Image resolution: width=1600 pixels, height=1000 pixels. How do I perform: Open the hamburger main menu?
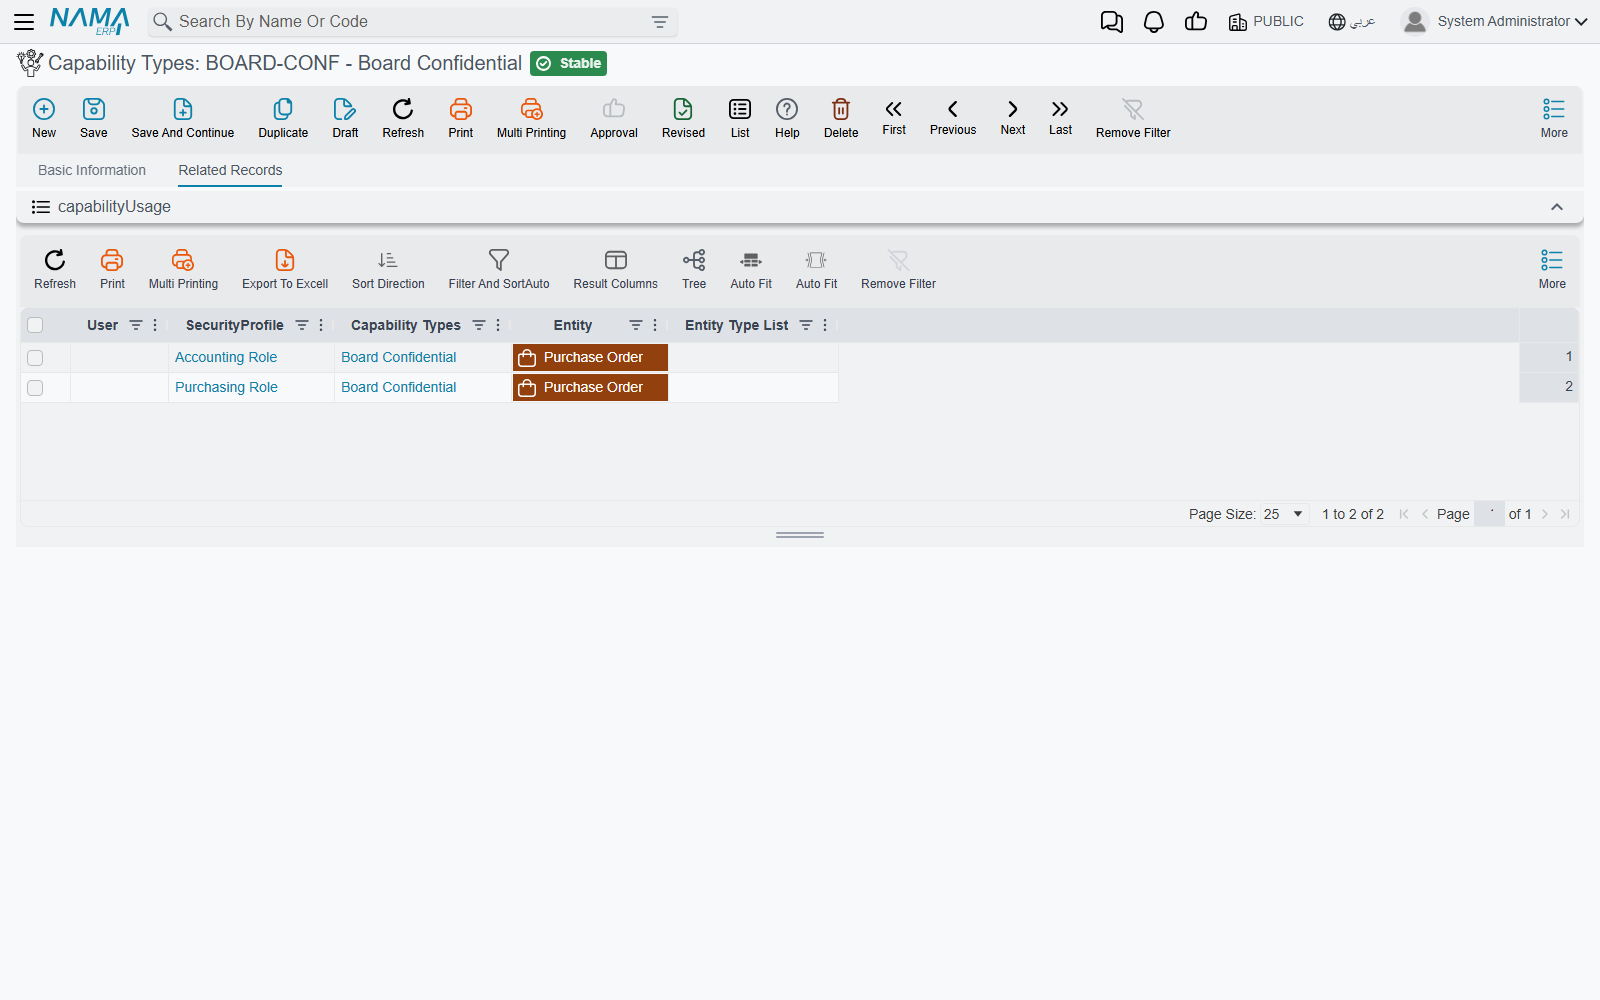click(x=24, y=21)
